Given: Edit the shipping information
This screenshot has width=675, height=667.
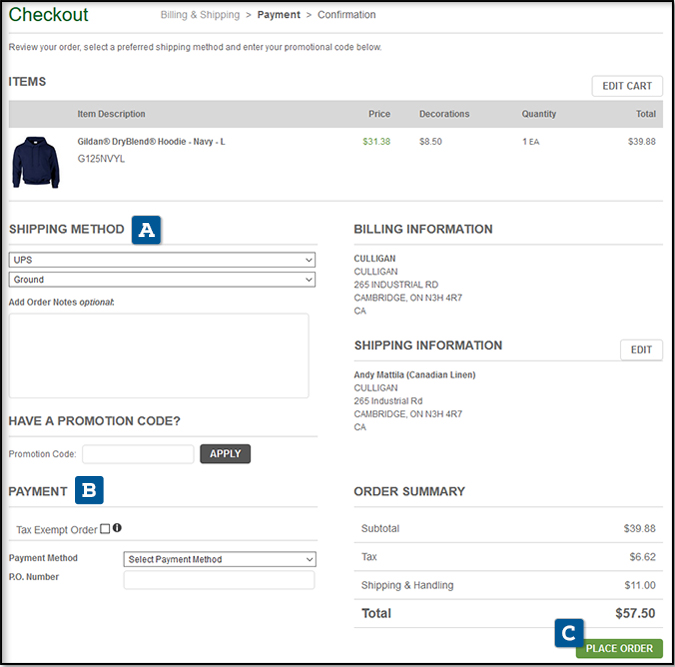Looking at the screenshot, I should [x=641, y=350].
